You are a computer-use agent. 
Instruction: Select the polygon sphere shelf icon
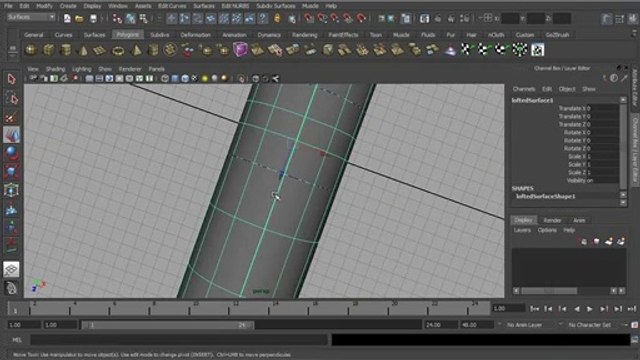(x=31, y=50)
